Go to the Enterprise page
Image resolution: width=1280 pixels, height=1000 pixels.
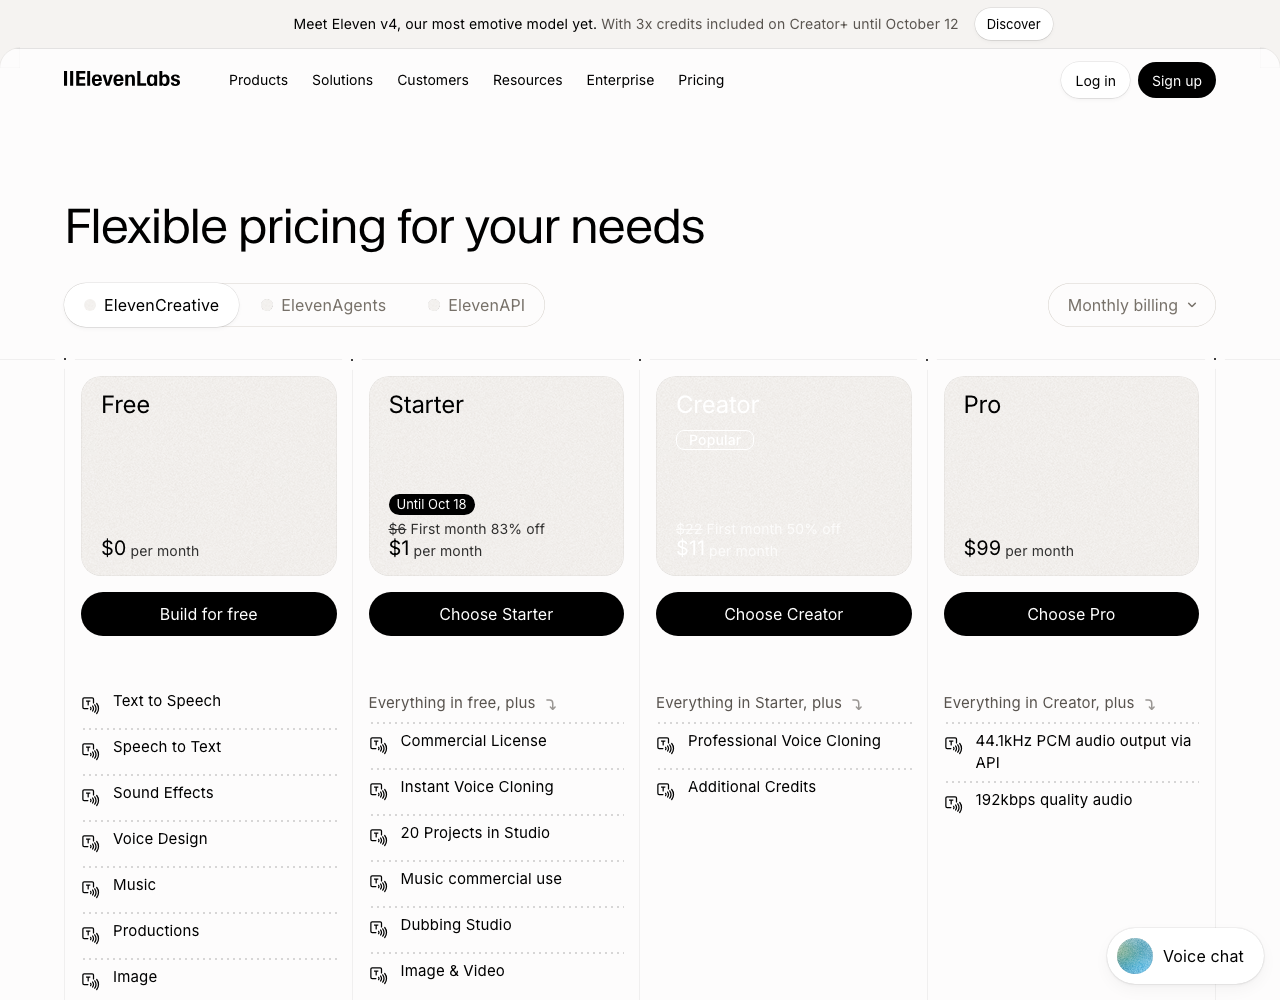[620, 80]
